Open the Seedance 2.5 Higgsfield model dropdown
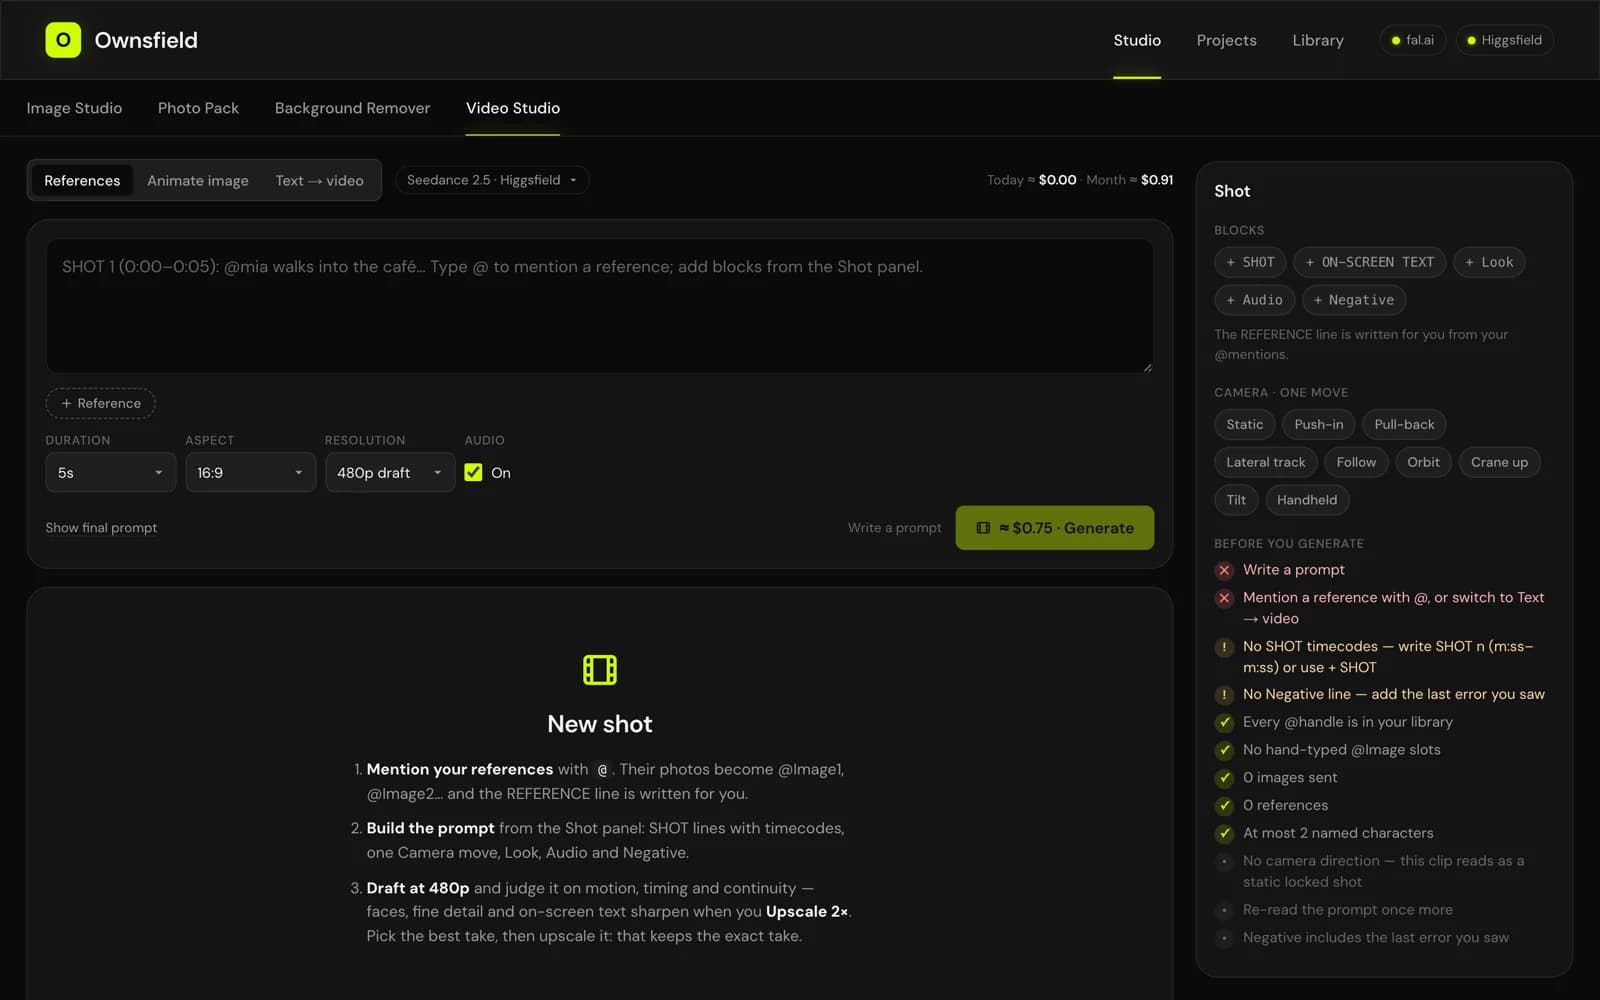 492,180
